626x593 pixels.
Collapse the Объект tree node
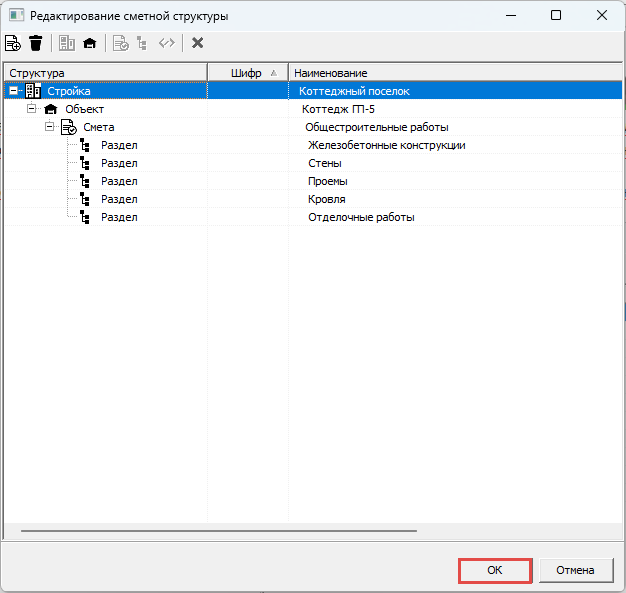pos(31,109)
